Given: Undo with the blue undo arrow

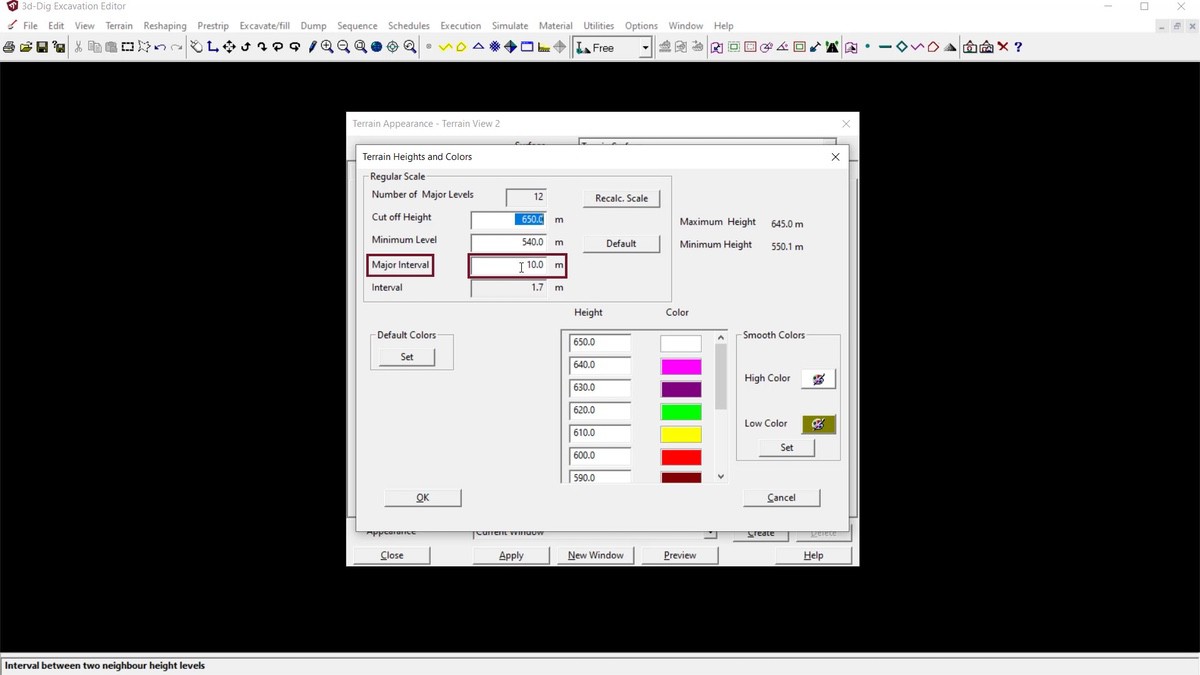Looking at the screenshot, I should (x=160, y=47).
